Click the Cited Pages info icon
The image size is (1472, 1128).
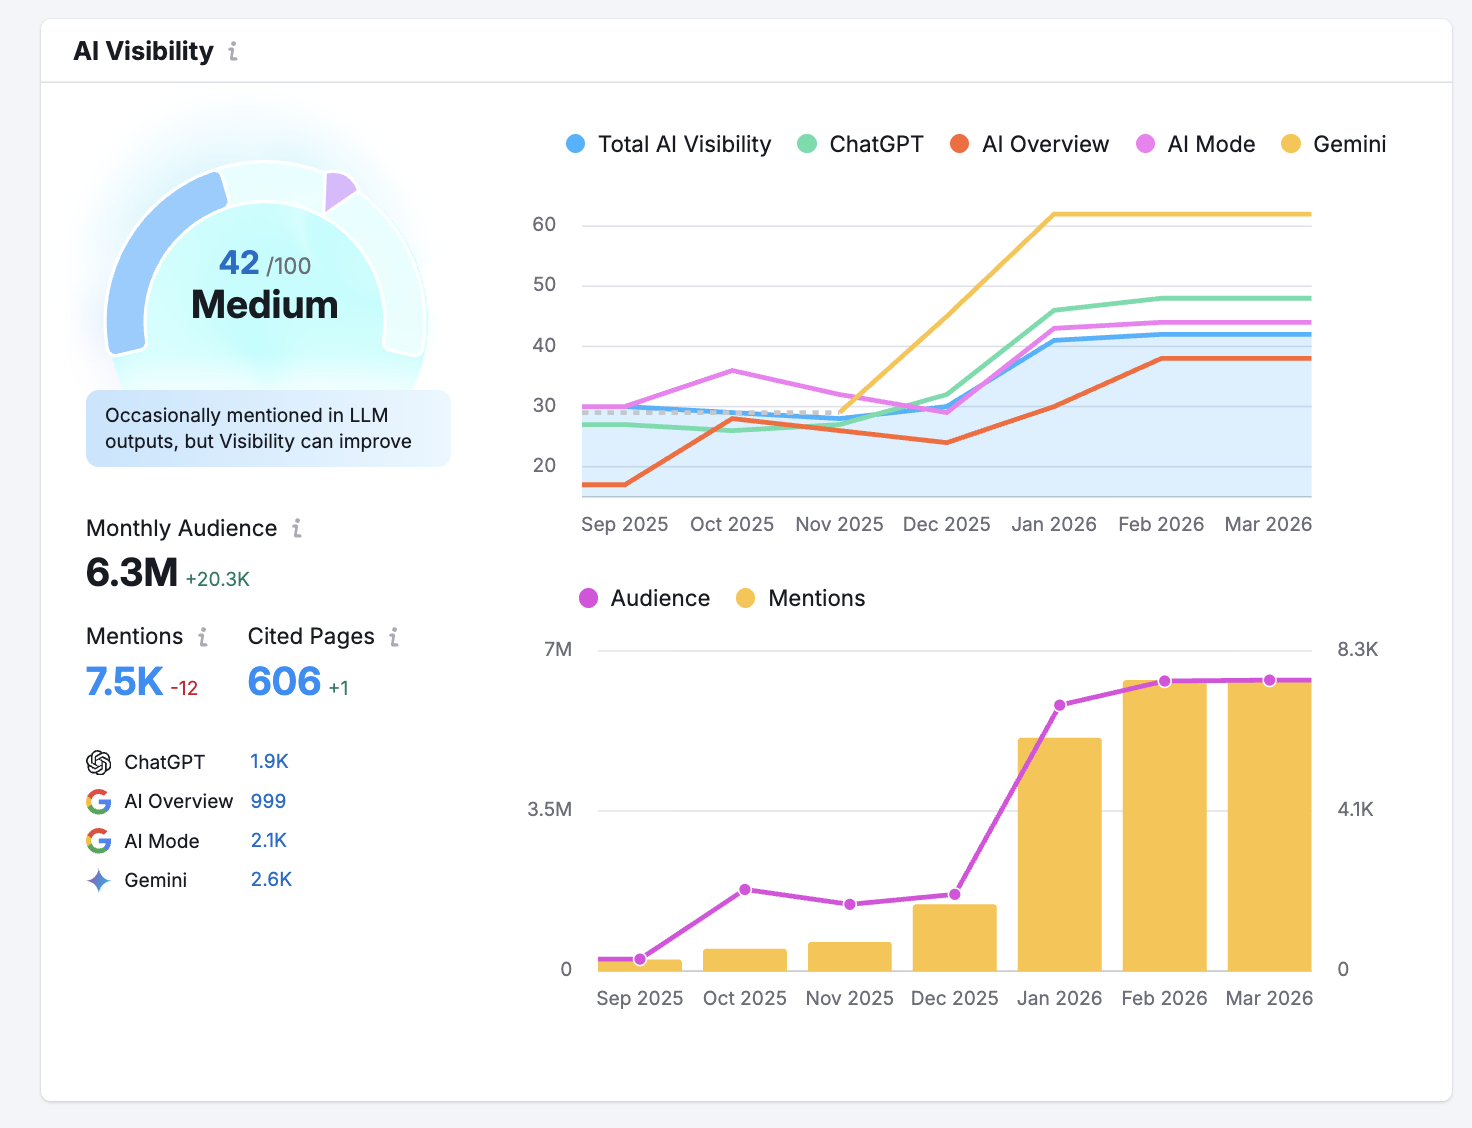click(x=394, y=637)
